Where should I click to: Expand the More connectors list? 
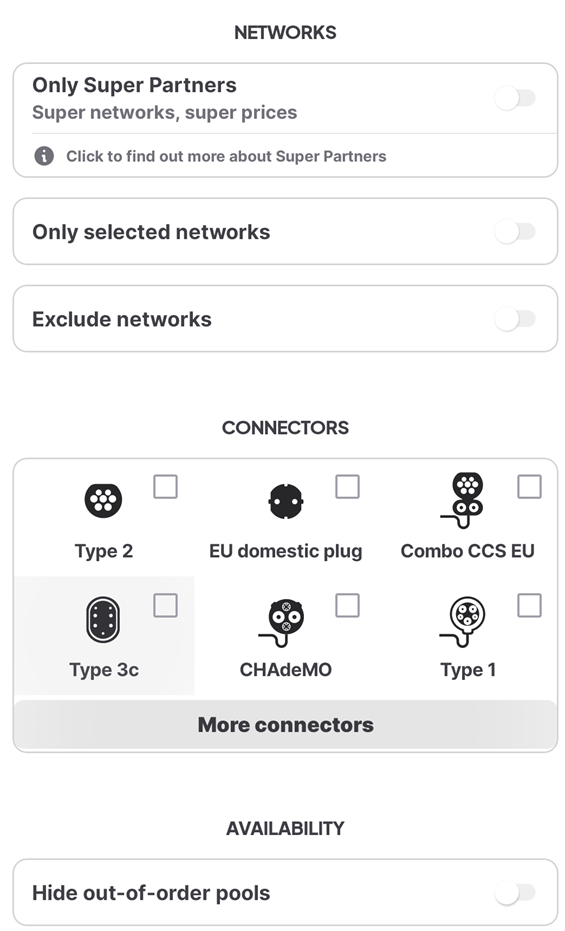tap(285, 725)
